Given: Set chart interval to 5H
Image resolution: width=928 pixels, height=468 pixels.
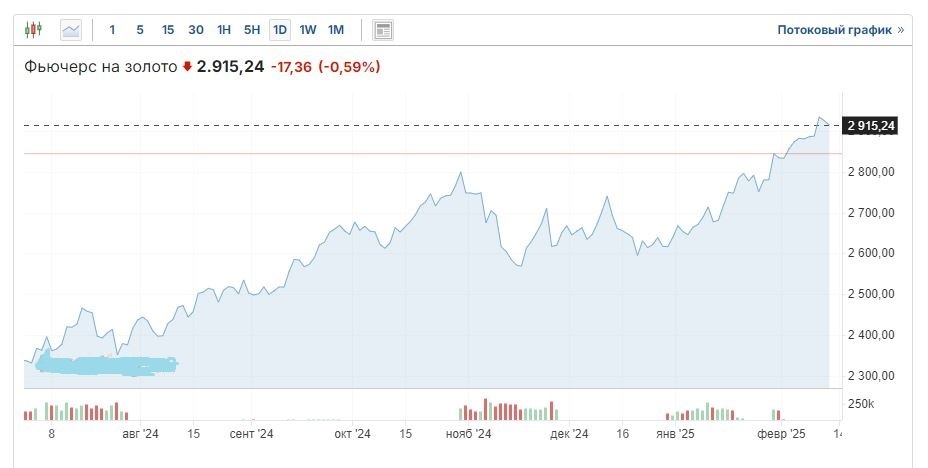Looking at the screenshot, I should [x=252, y=30].
